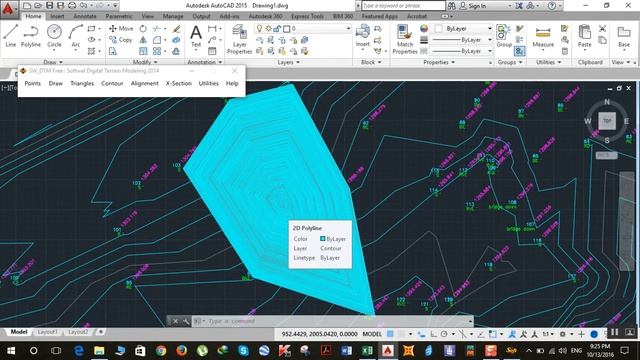640x360 pixels.
Task: Toggle grid display in status bar
Action: [390, 334]
